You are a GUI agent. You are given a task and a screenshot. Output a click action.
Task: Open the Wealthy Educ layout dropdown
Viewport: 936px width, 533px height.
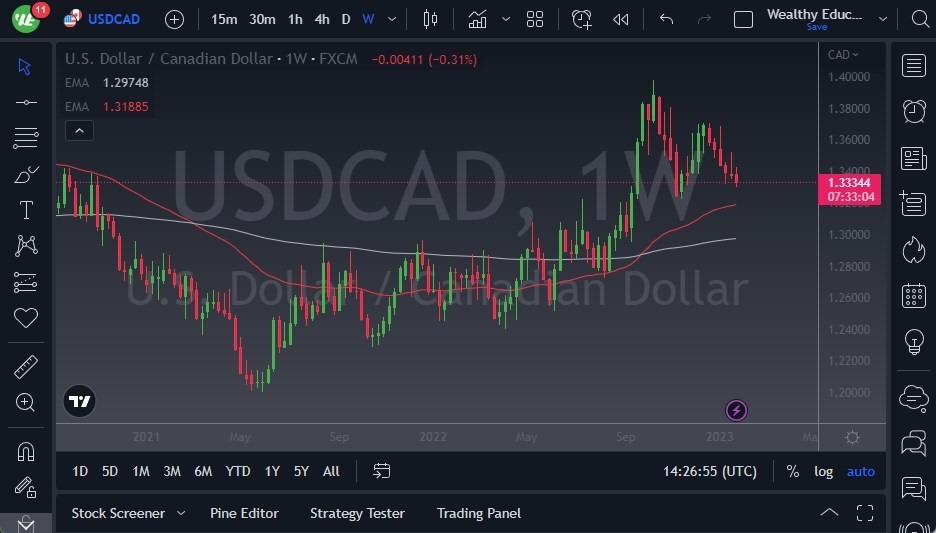(x=883, y=20)
